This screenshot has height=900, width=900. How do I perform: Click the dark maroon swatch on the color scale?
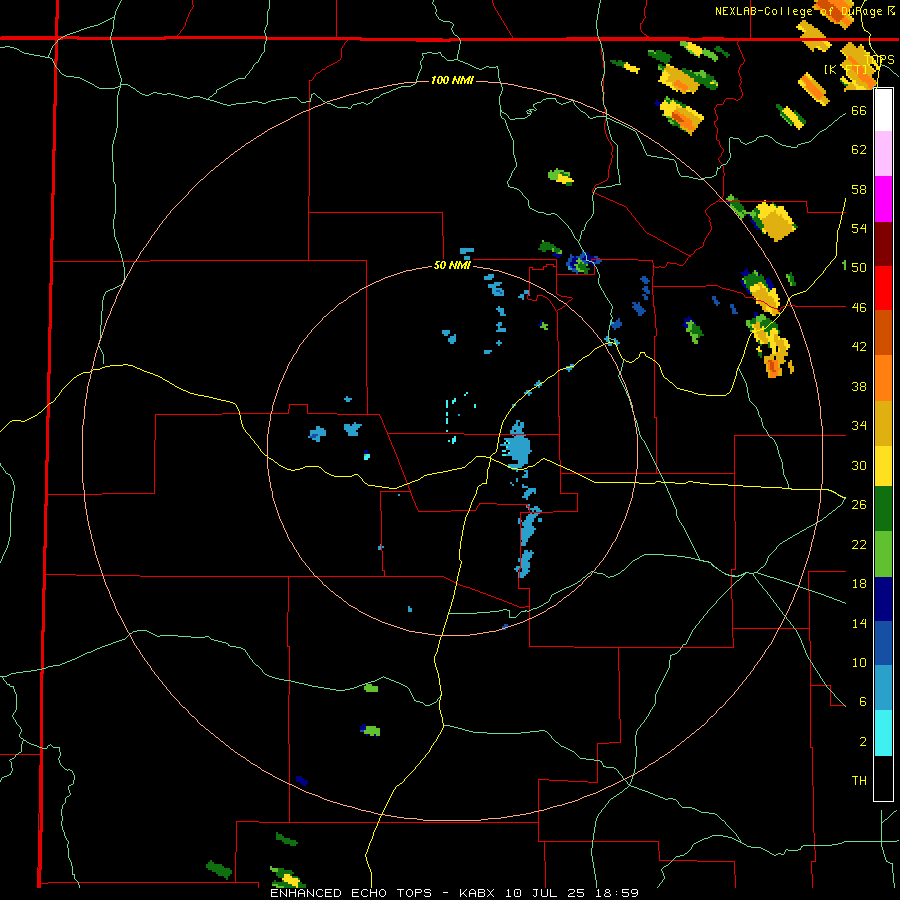click(x=883, y=243)
